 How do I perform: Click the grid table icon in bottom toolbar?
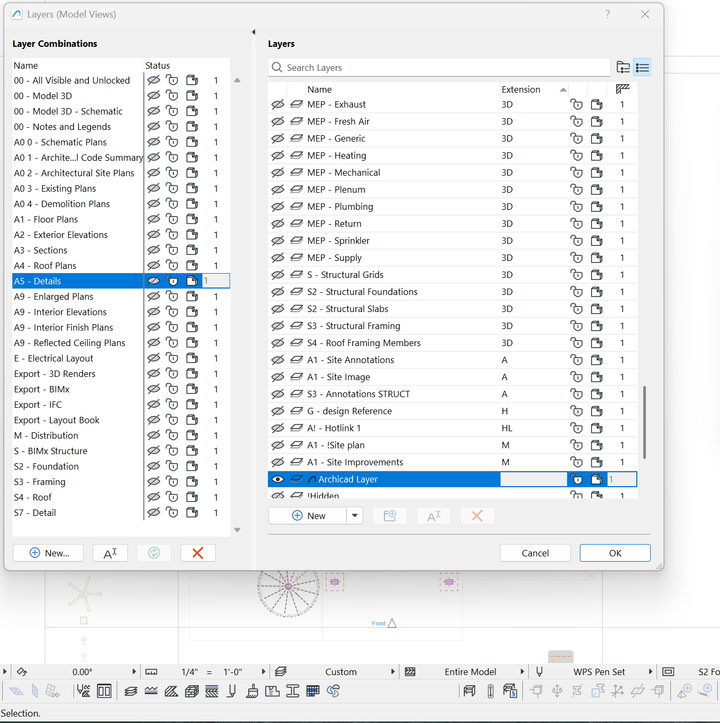(313, 691)
